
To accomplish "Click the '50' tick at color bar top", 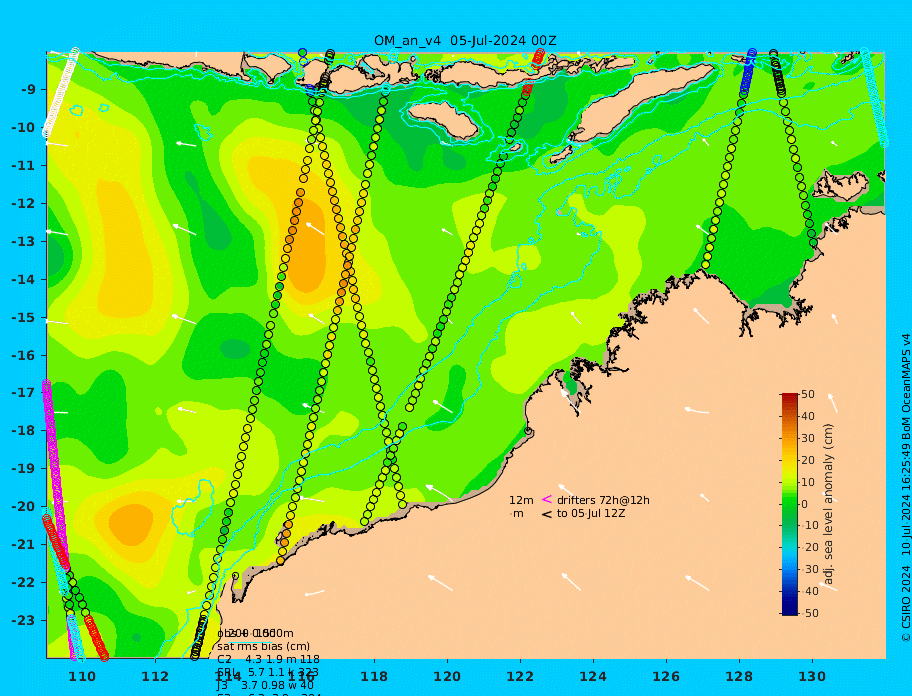I will tap(808, 395).
